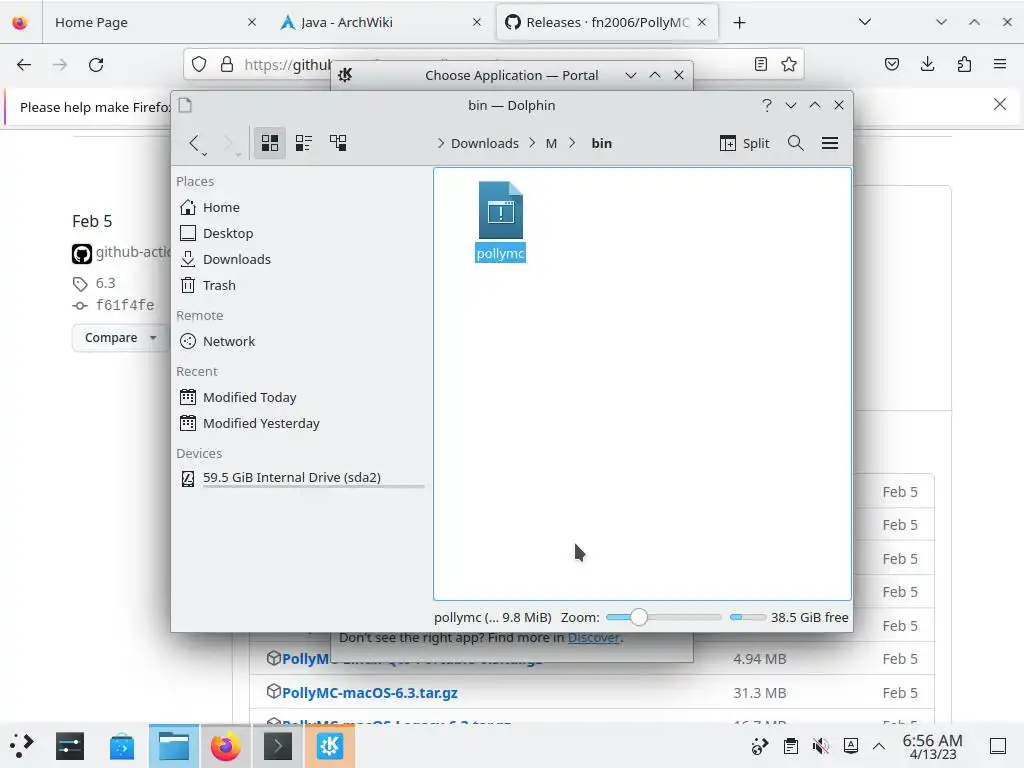Open the clipboard tray icon
Screen dimensions: 1024x768
point(791,746)
